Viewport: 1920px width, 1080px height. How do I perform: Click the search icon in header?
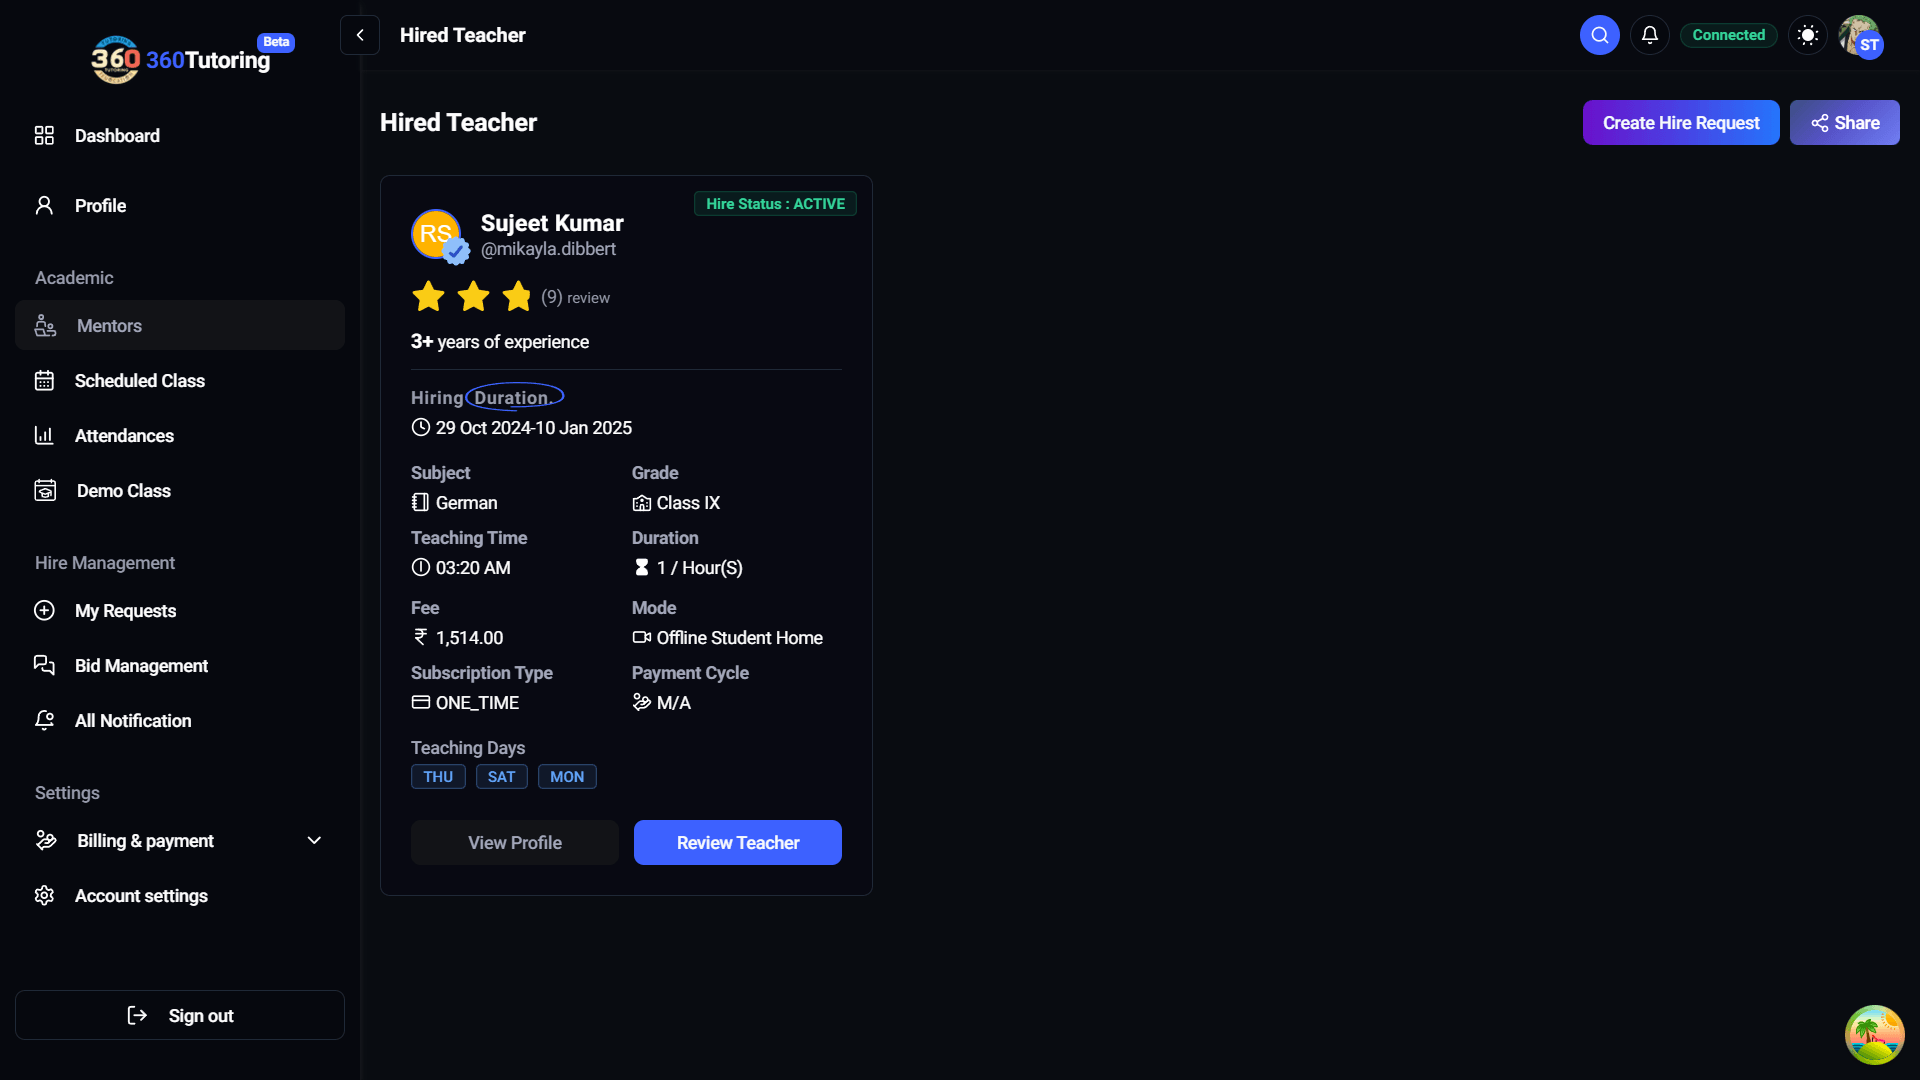tap(1599, 35)
